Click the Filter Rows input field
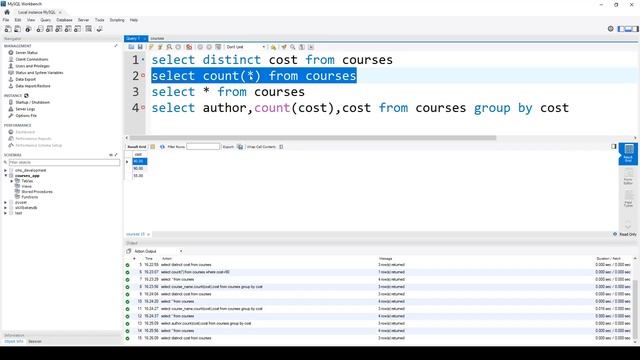The height and width of the screenshot is (360, 640). point(203,147)
